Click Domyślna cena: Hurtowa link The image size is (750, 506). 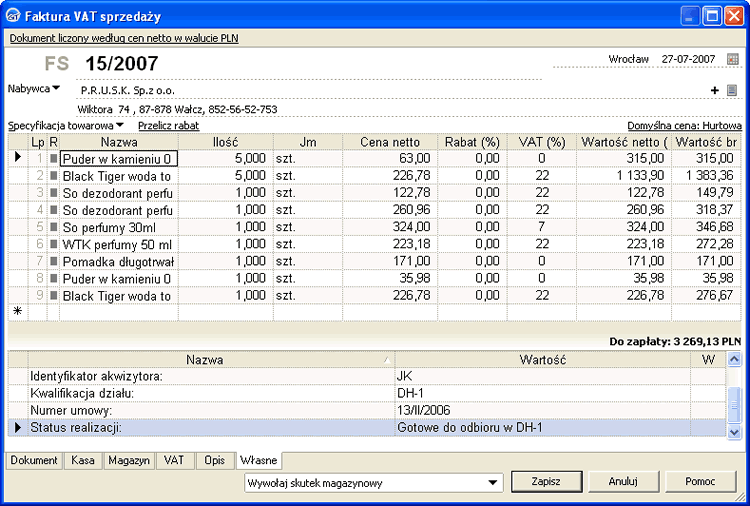tap(684, 126)
